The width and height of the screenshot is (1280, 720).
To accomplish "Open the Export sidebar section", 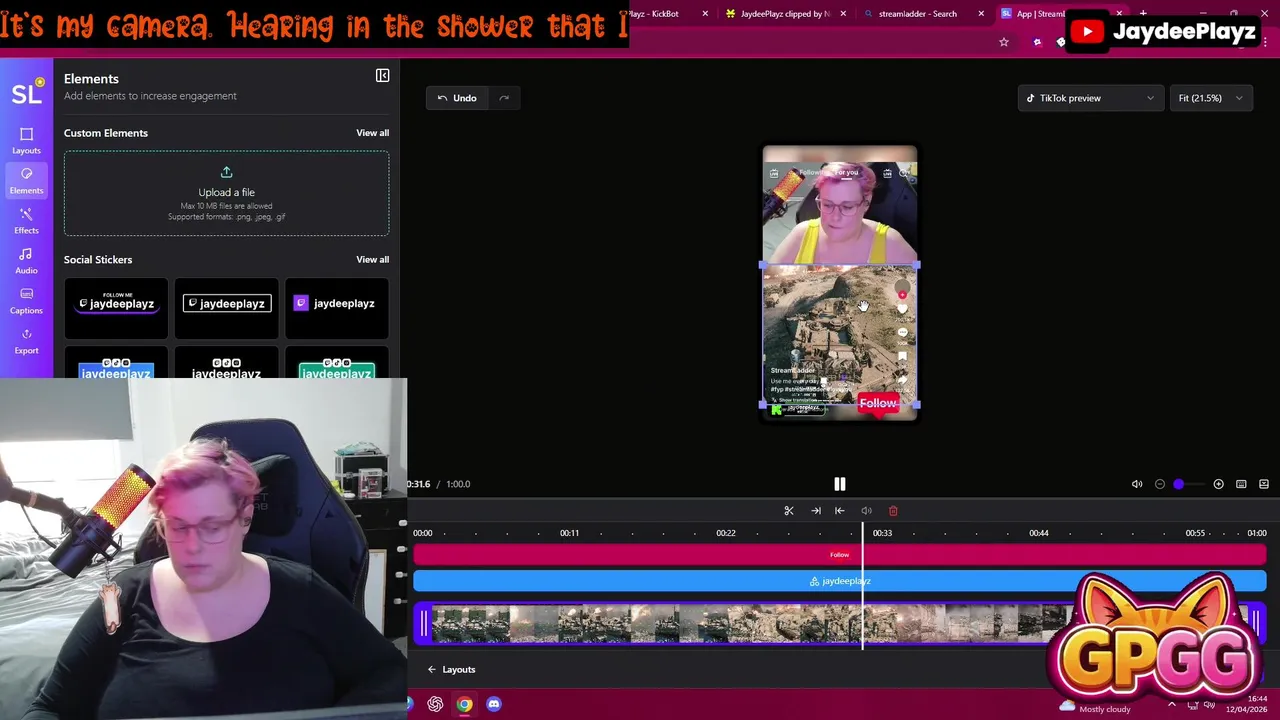I will 26,341.
